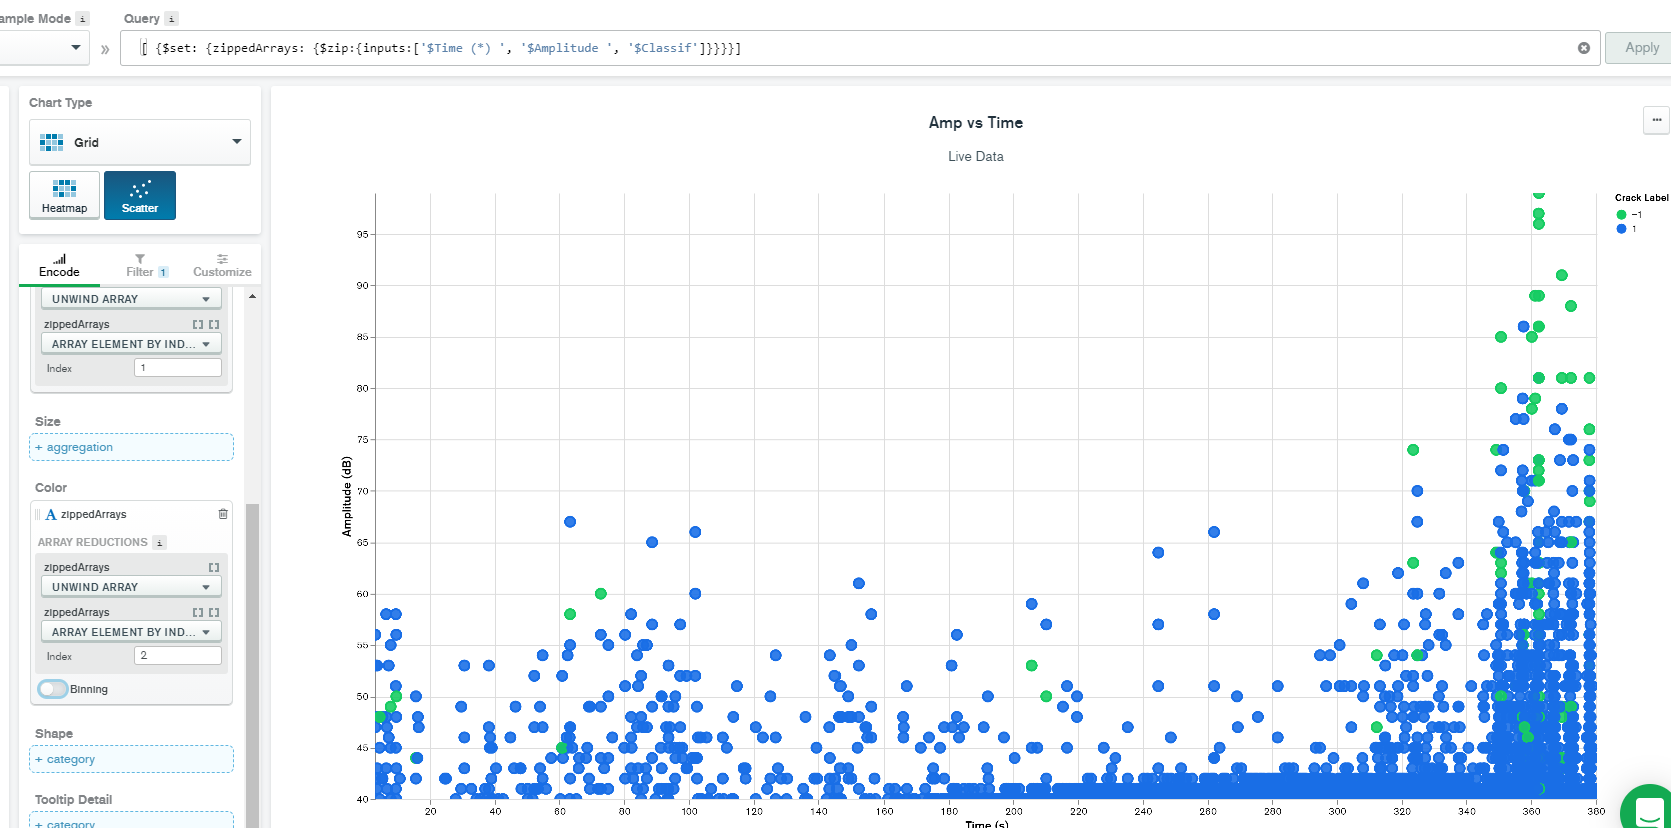Switch to the Customize tab
1671x828 pixels.
tap(222, 265)
